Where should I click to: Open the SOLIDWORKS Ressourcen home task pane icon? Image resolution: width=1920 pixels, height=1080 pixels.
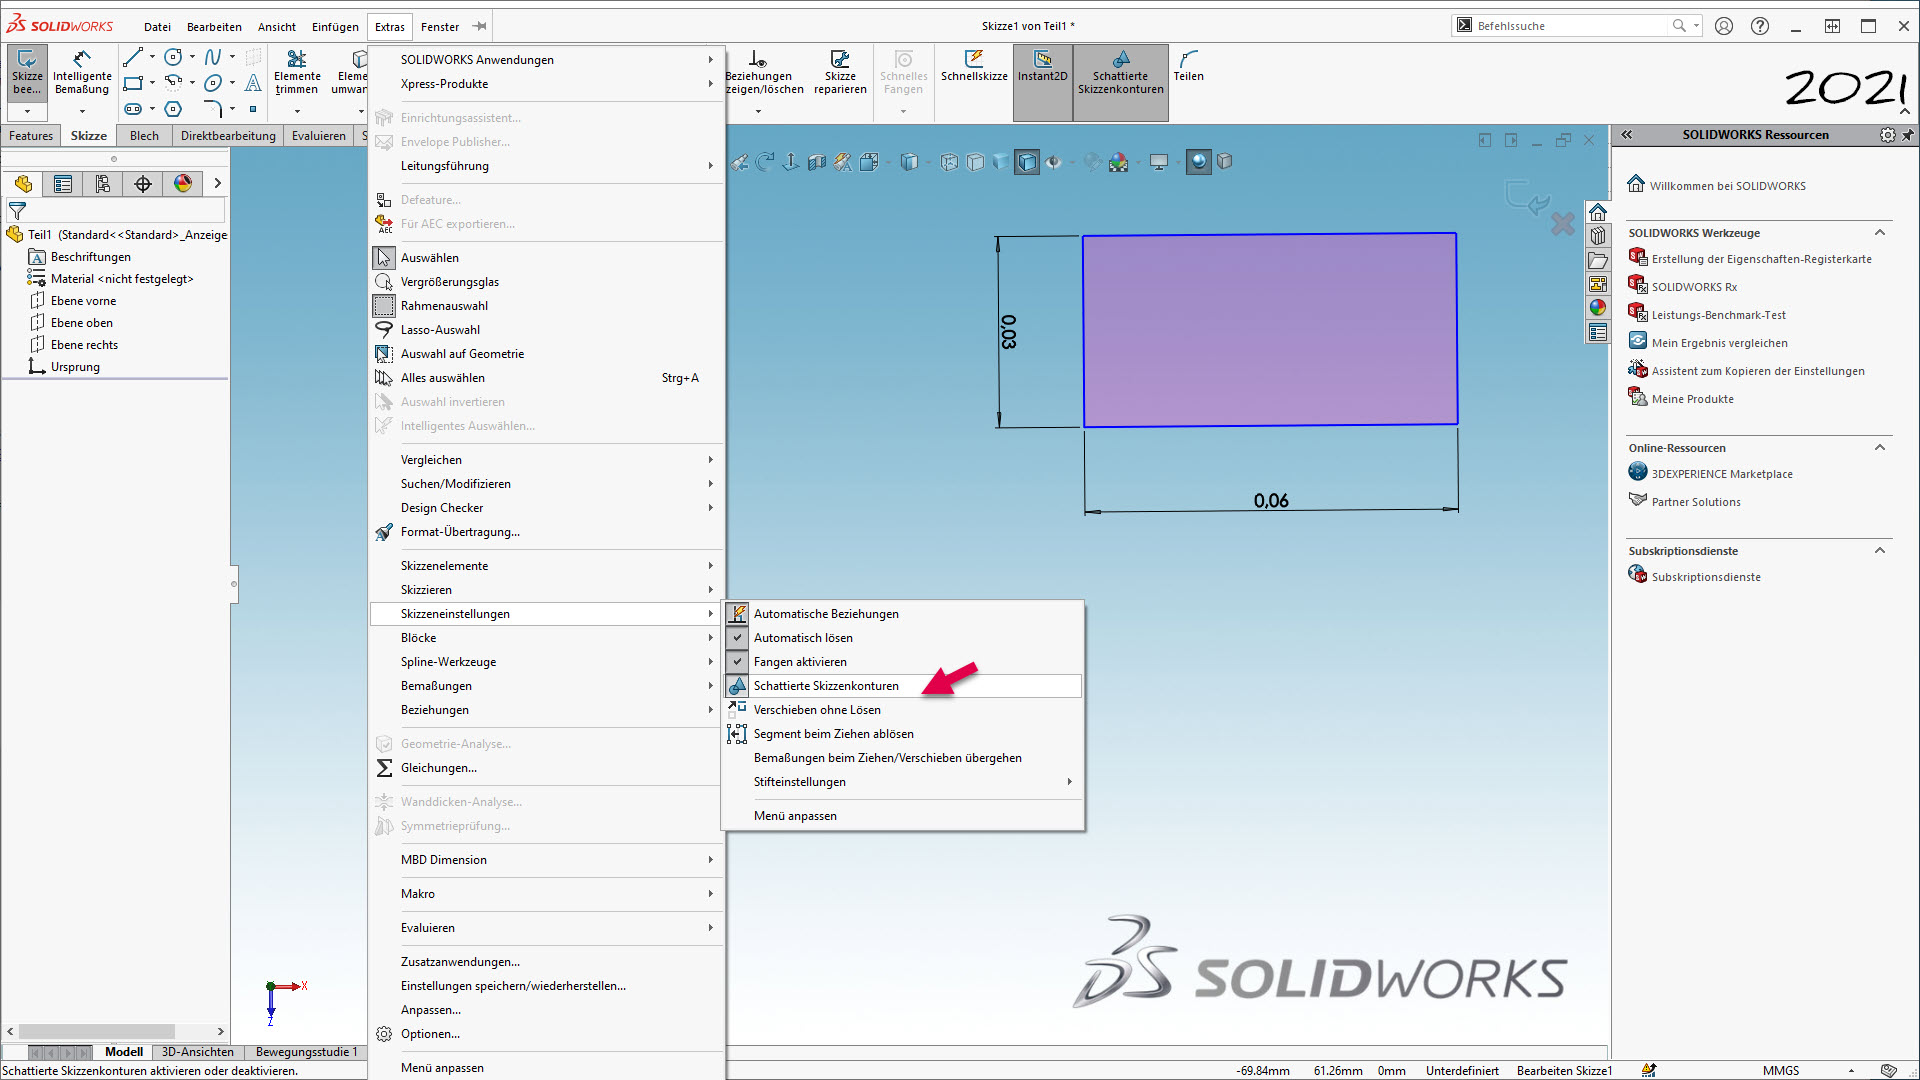coord(1598,212)
